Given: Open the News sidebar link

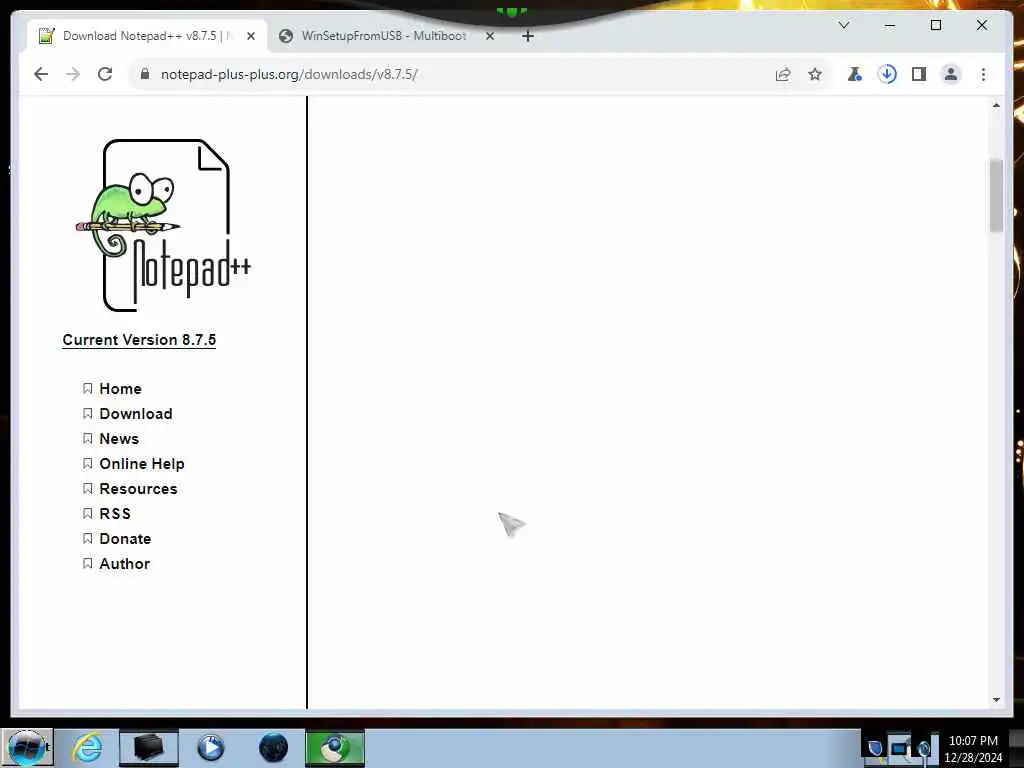Looking at the screenshot, I should pyautogui.click(x=119, y=439).
